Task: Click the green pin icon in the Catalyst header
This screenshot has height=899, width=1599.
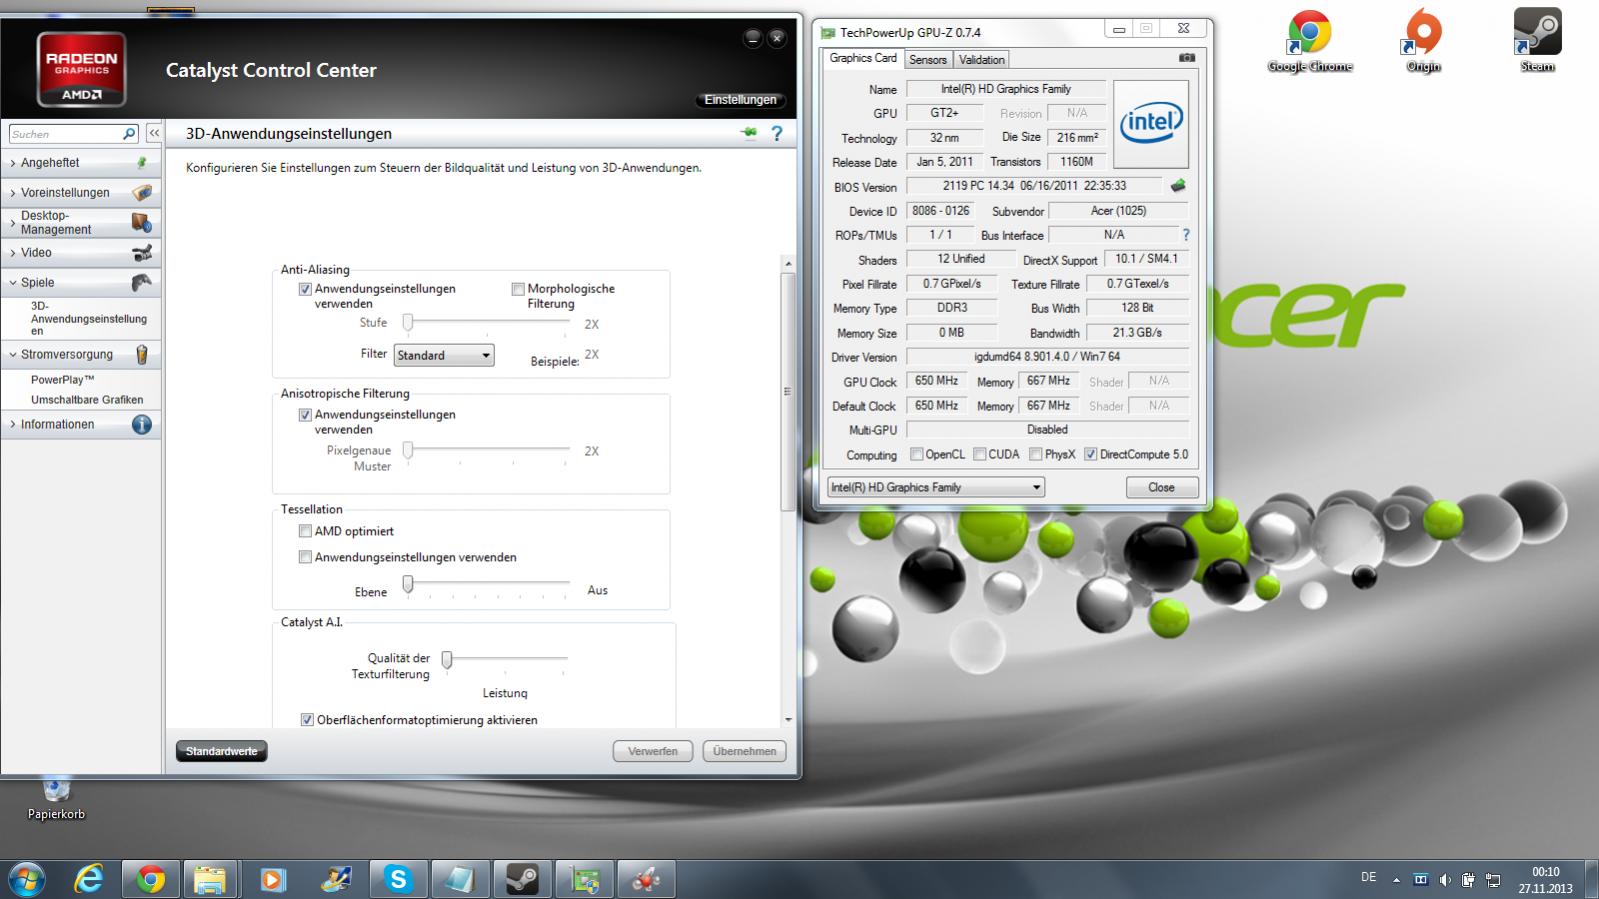Action: [749, 133]
